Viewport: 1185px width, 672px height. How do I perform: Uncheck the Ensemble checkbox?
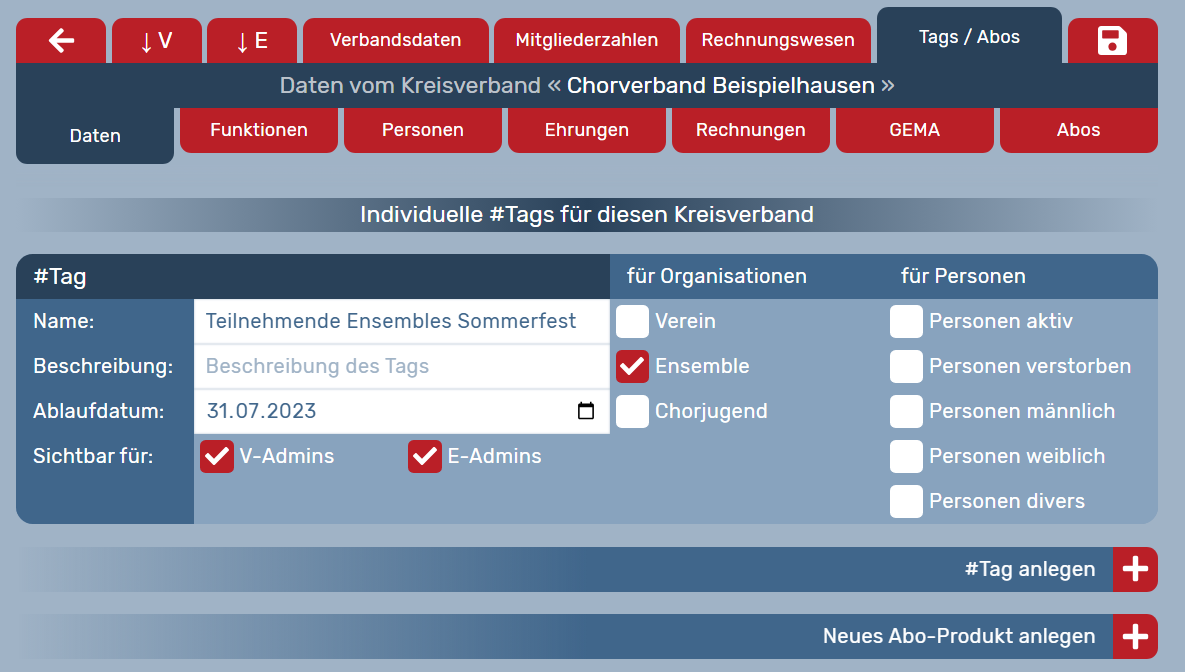pyautogui.click(x=632, y=367)
